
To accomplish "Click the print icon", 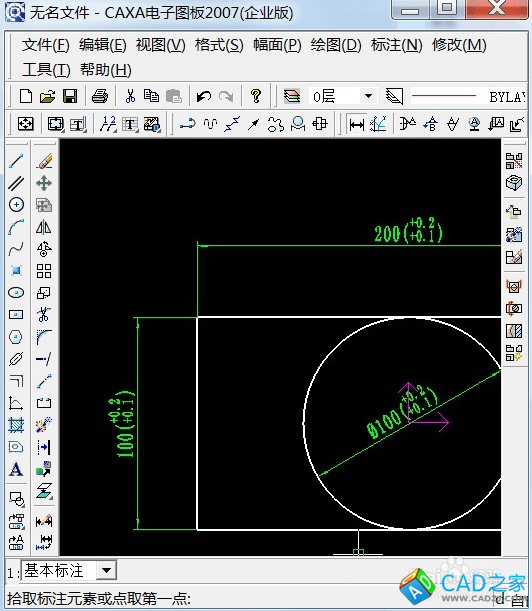I will [x=100, y=96].
